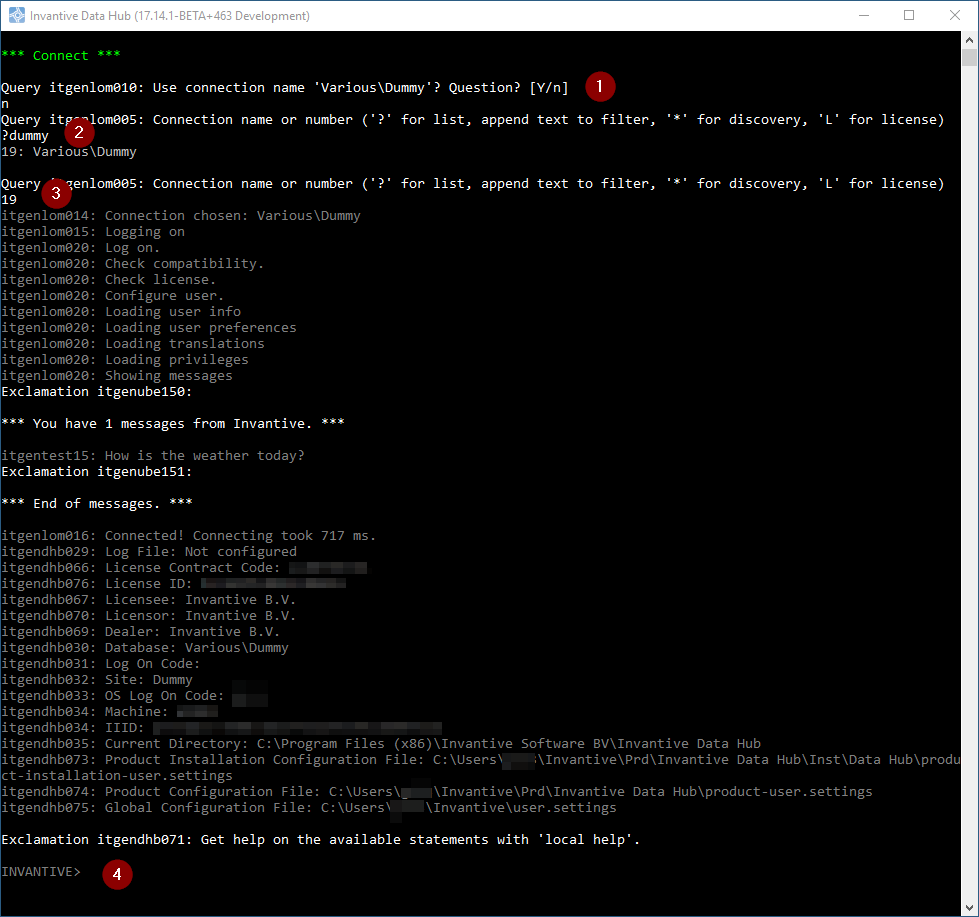Screen dimensions: 979x917
Task: Click the 'Current Directory' path line
Action: coord(381,743)
